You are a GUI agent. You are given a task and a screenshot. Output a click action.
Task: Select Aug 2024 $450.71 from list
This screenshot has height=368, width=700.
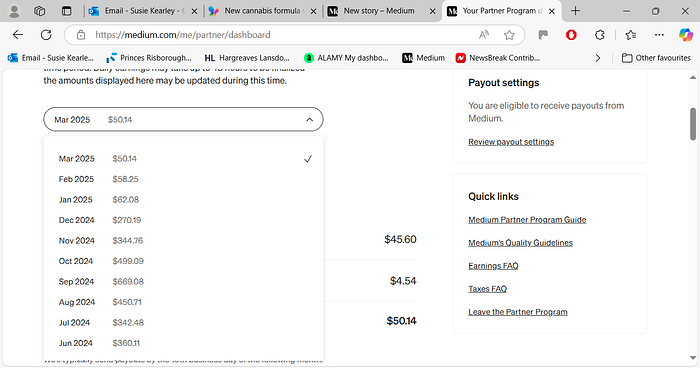tap(183, 302)
